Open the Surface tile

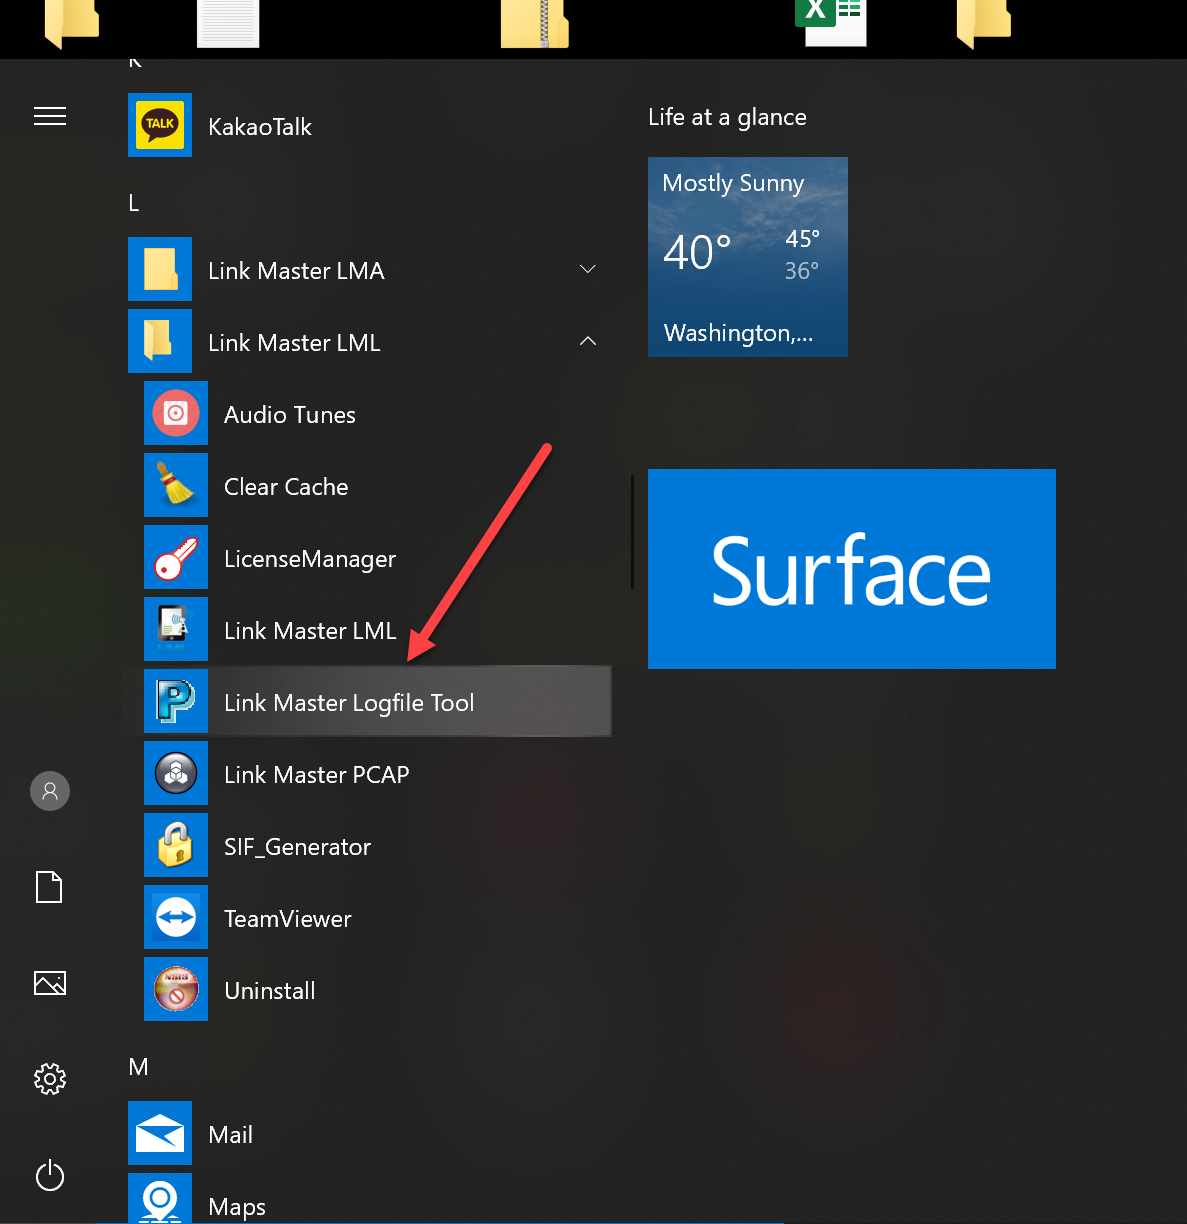pos(852,569)
